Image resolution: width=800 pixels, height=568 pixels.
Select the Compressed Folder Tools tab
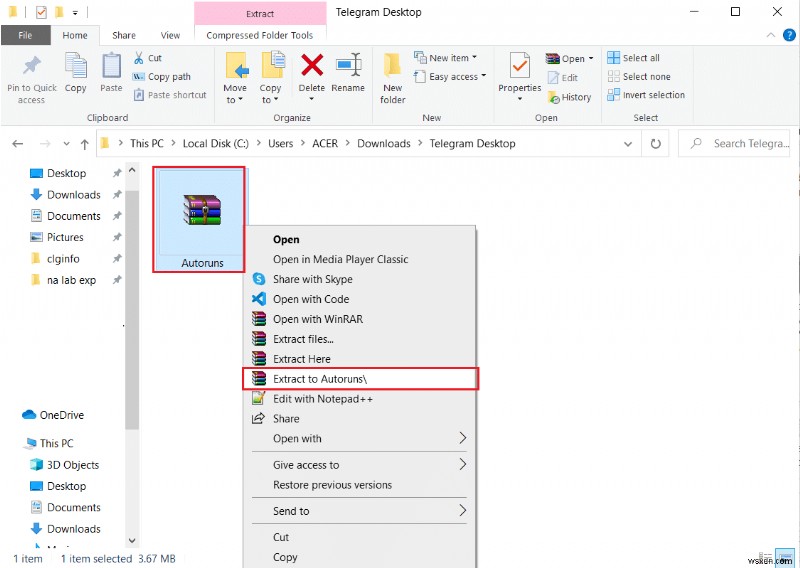[x=260, y=35]
